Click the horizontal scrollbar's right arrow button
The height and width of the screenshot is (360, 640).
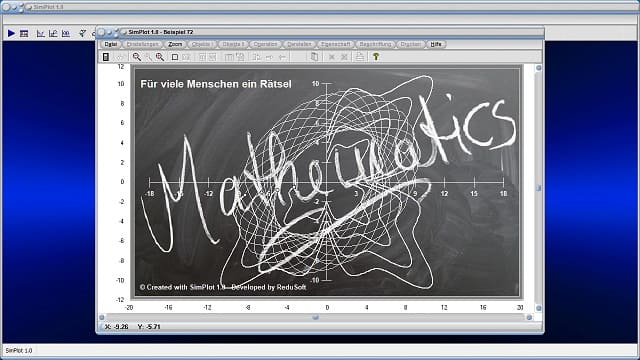[x=529, y=317]
